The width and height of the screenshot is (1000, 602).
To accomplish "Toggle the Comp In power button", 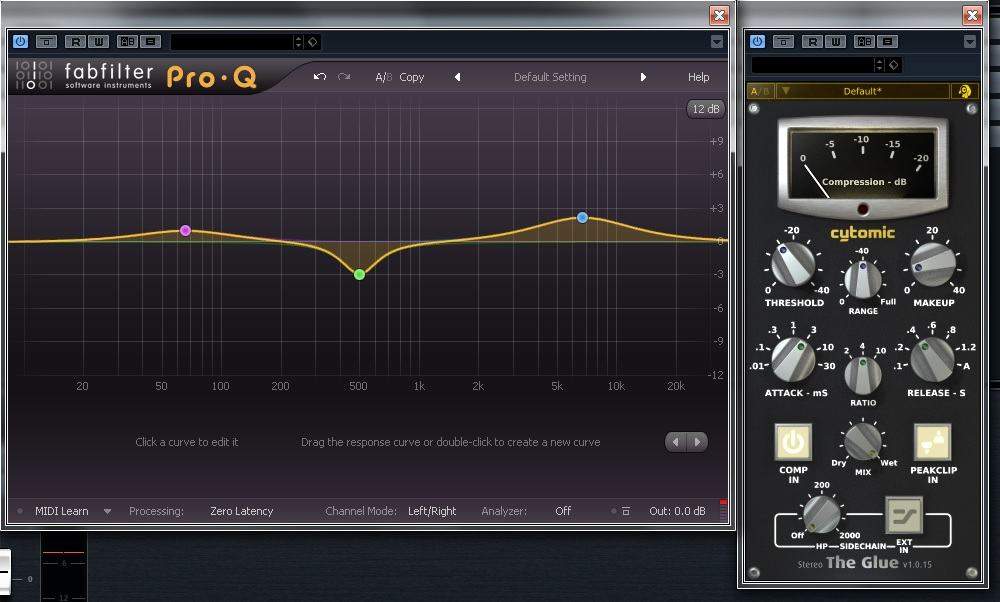I will (x=793, y=441).
